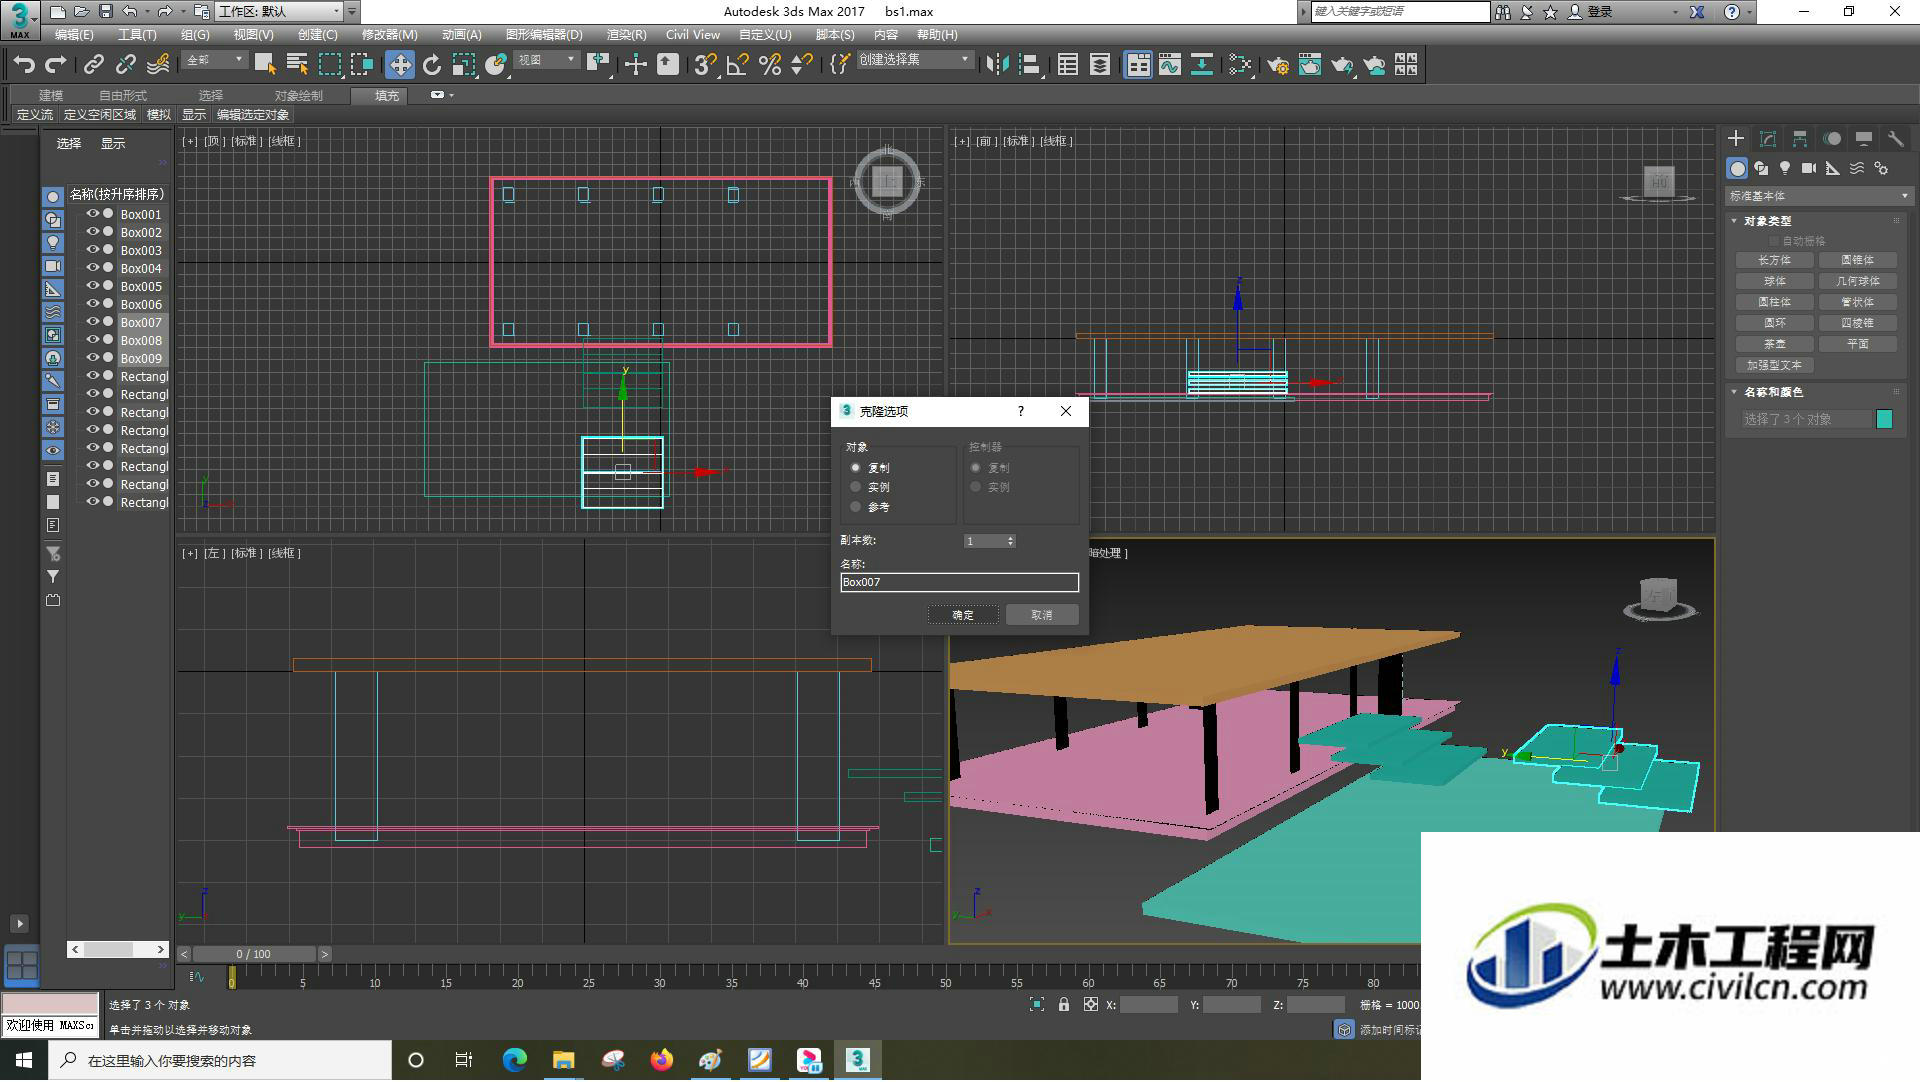Image resolution: width=1920 pixels, height=1082 pixels.
Task: Redo the last undone operation
Action: pyautogui.click(x=55, y=65)
